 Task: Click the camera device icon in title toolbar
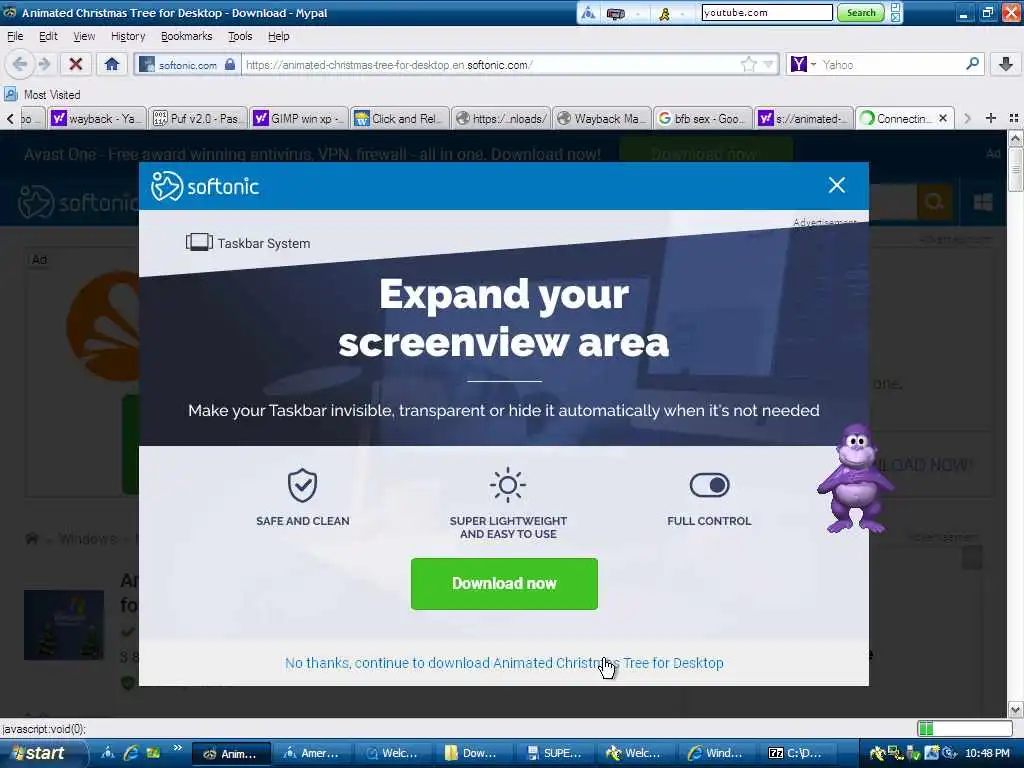[615, 13]
